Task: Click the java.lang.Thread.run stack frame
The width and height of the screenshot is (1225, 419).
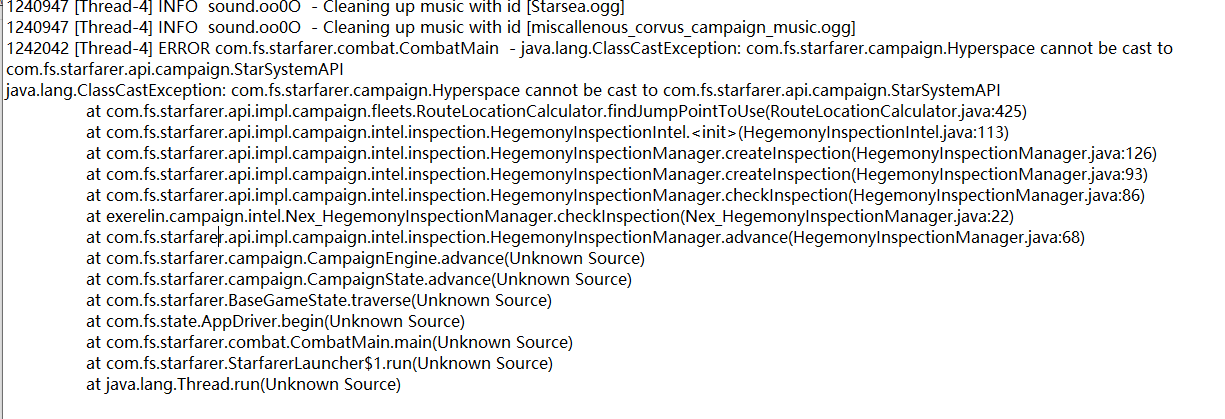Action: (243, 385)
